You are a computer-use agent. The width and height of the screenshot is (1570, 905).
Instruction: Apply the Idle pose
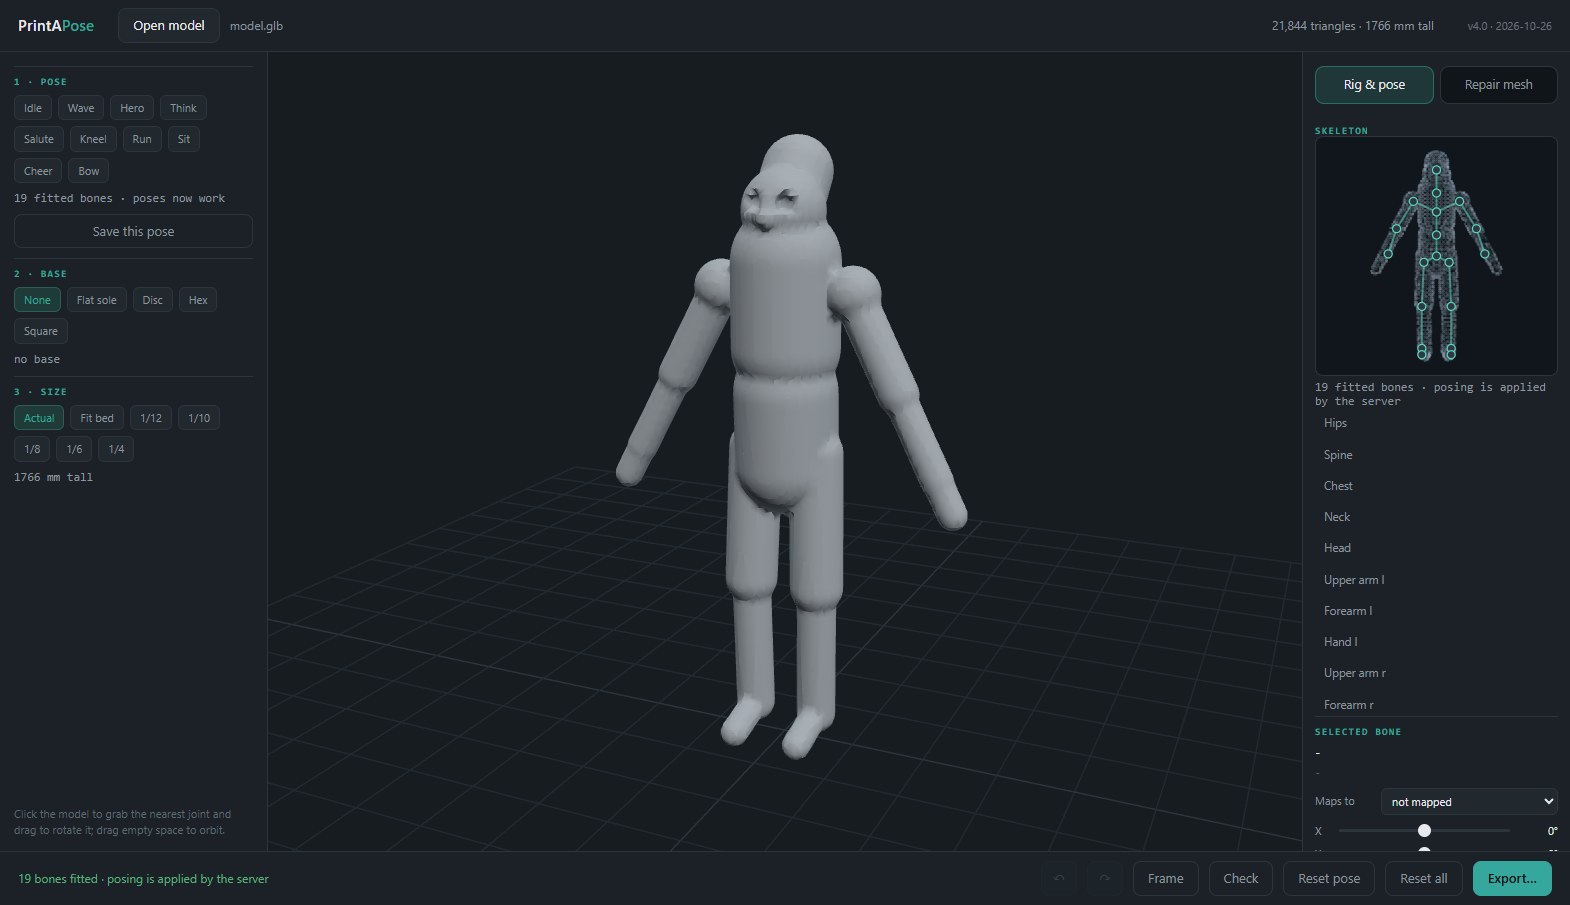(x=33, y=108)
